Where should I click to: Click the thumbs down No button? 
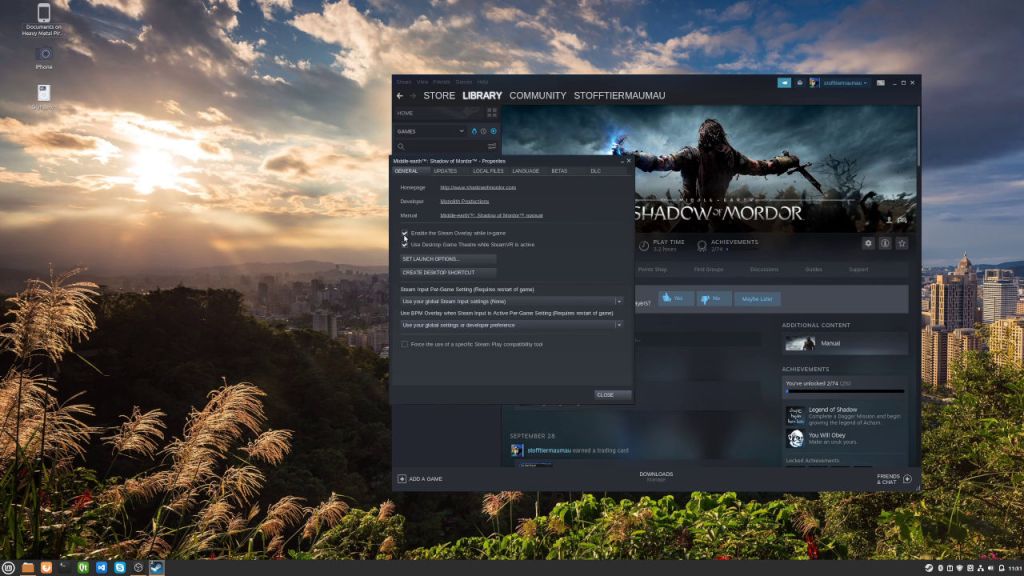714,298
